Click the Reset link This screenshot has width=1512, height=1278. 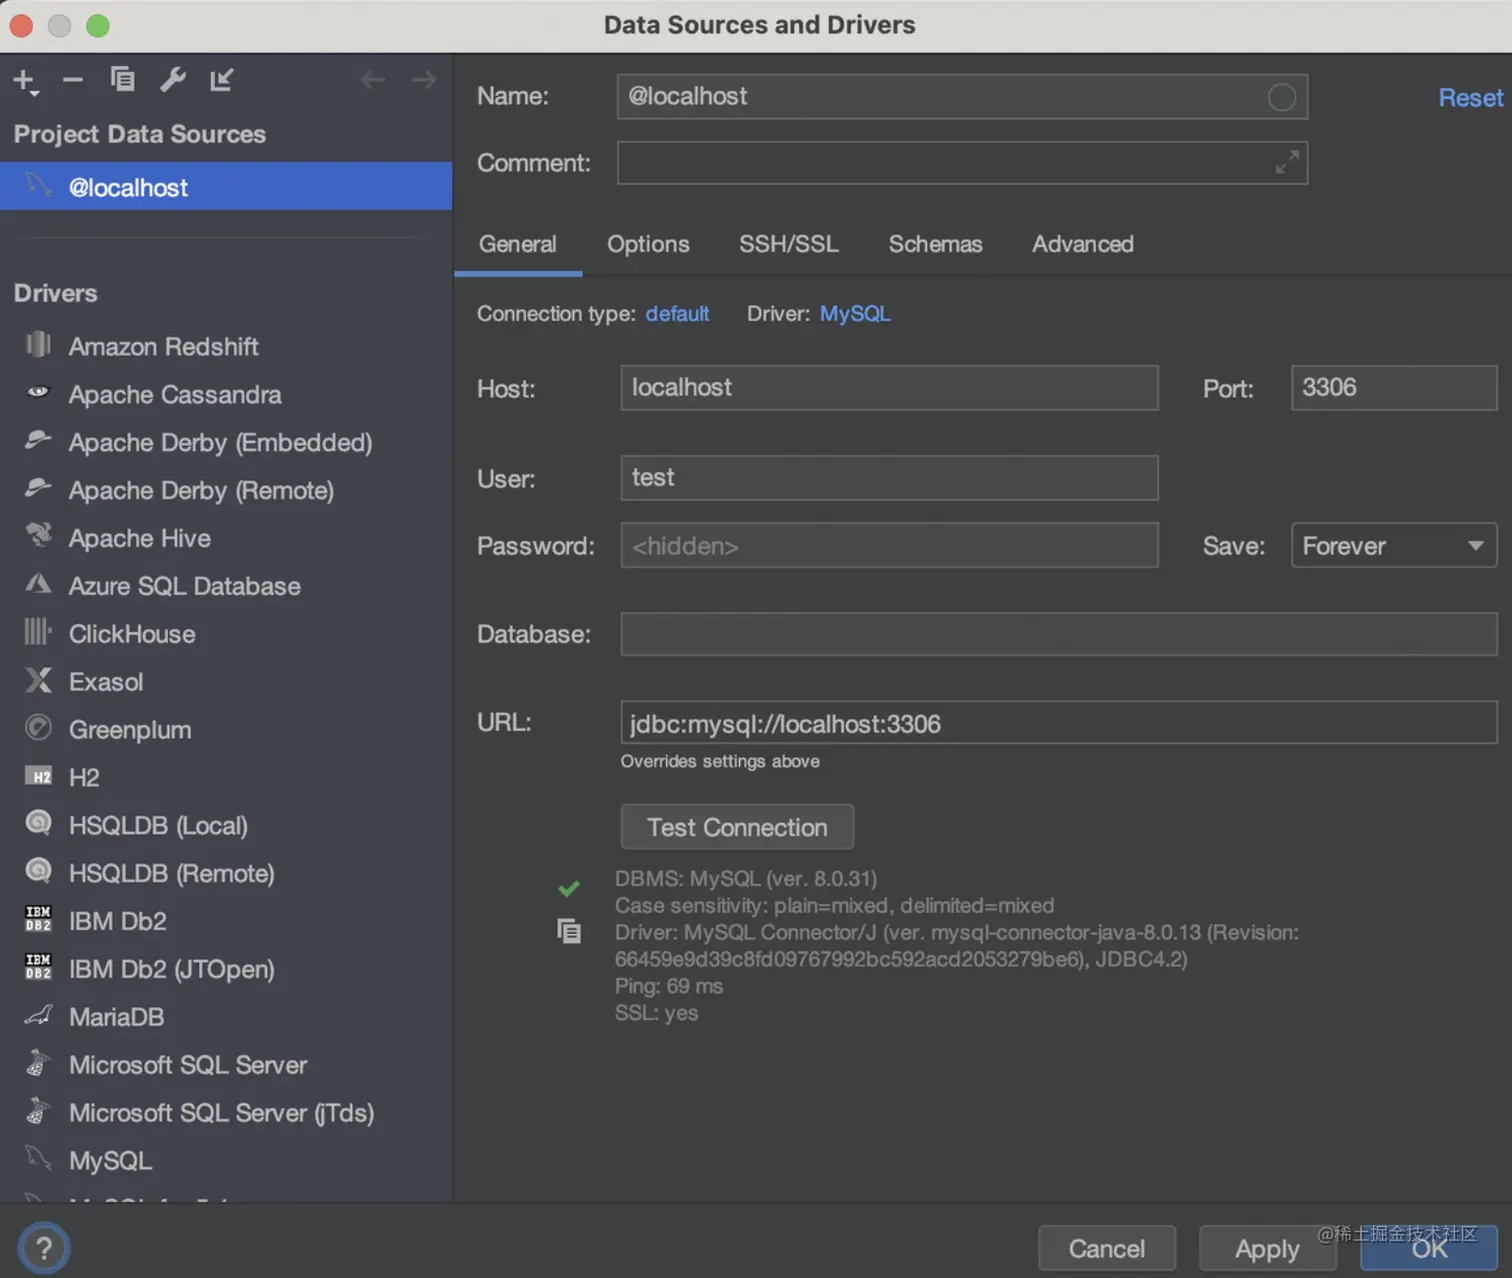click(x=1470, y=98)
